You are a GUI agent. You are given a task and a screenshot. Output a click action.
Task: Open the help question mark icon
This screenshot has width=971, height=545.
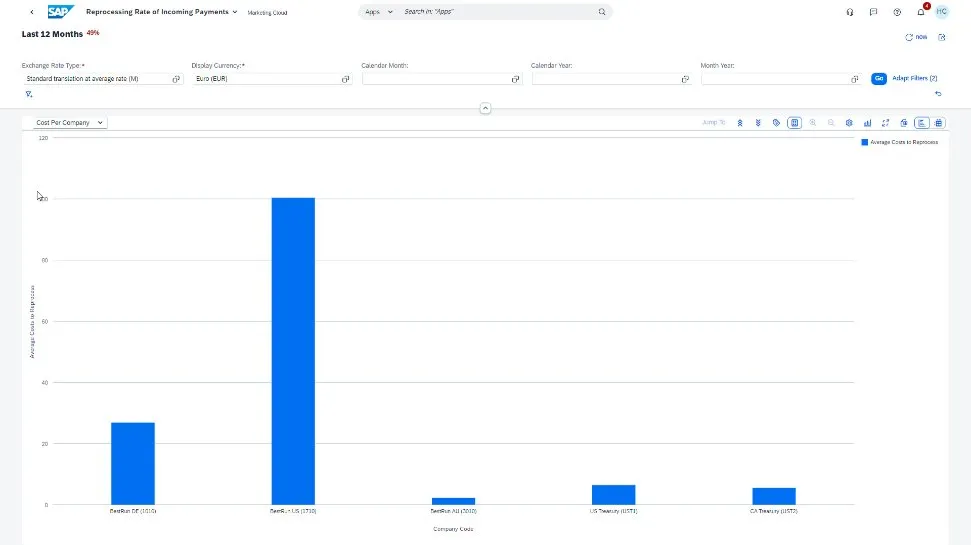click(897, 12)
